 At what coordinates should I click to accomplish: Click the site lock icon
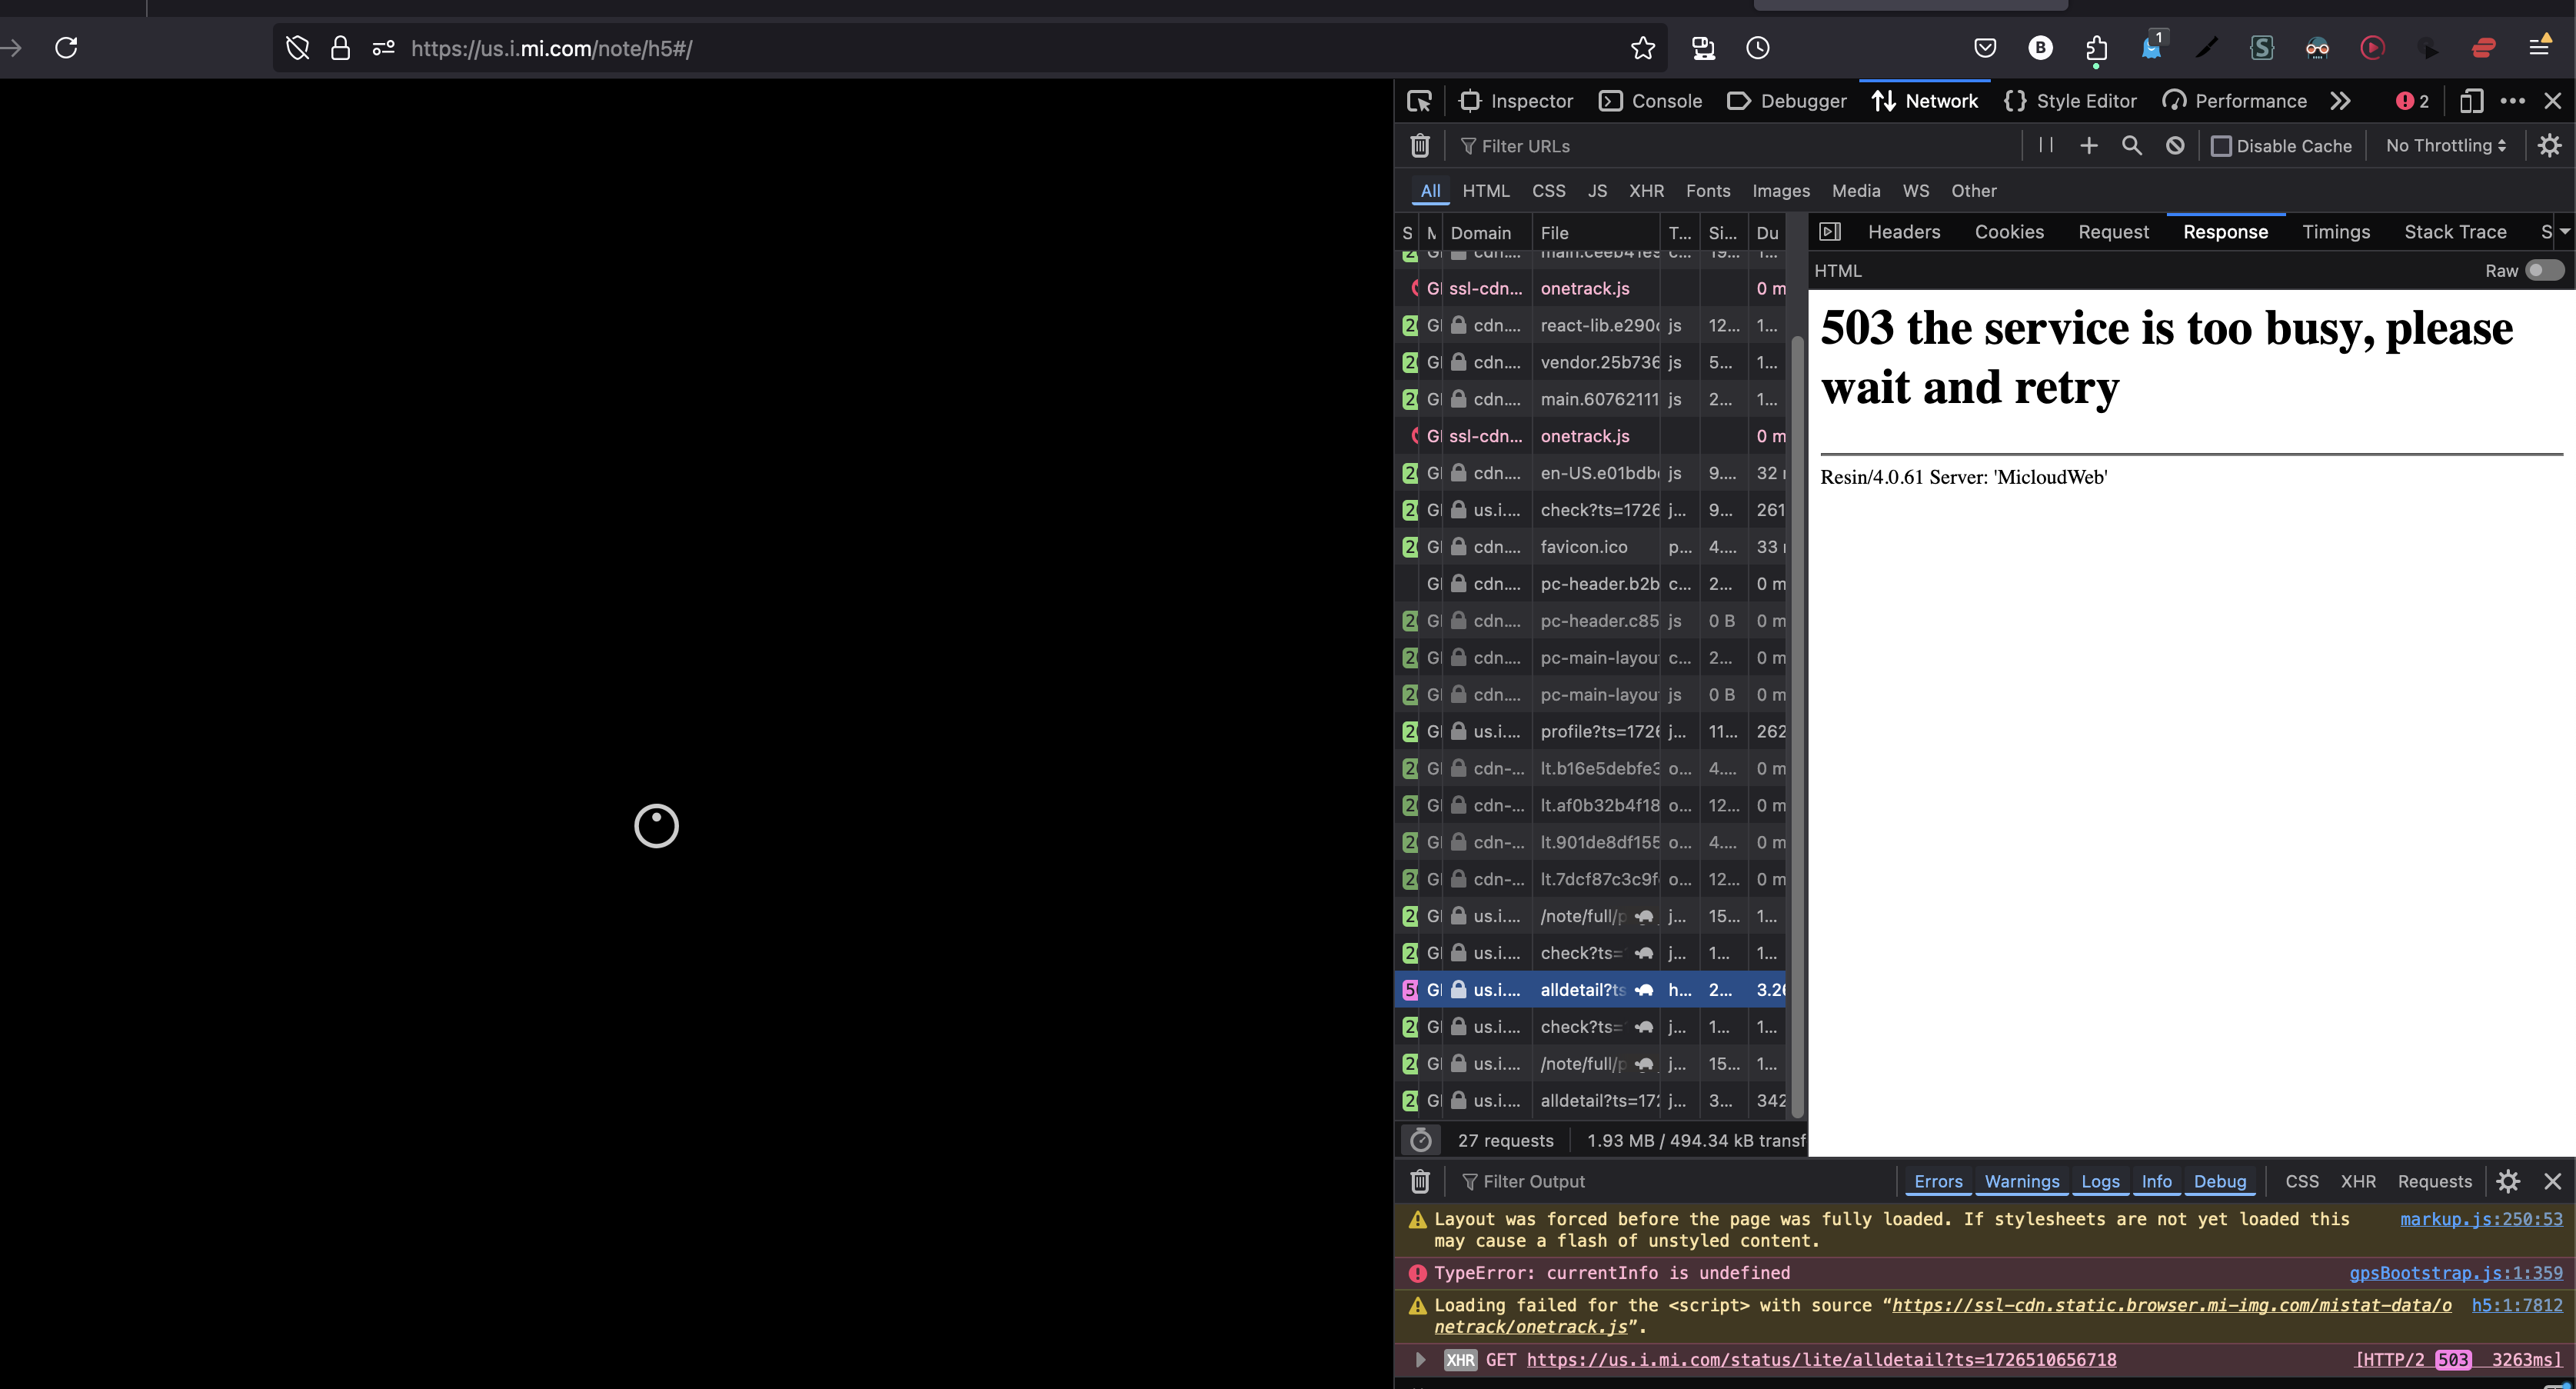[x=340, y=47]
